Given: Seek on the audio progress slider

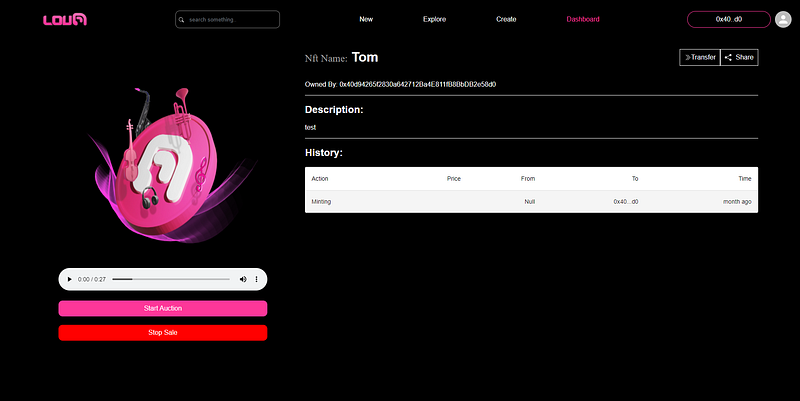Looking at the screenshot, I should click(171, 279).
